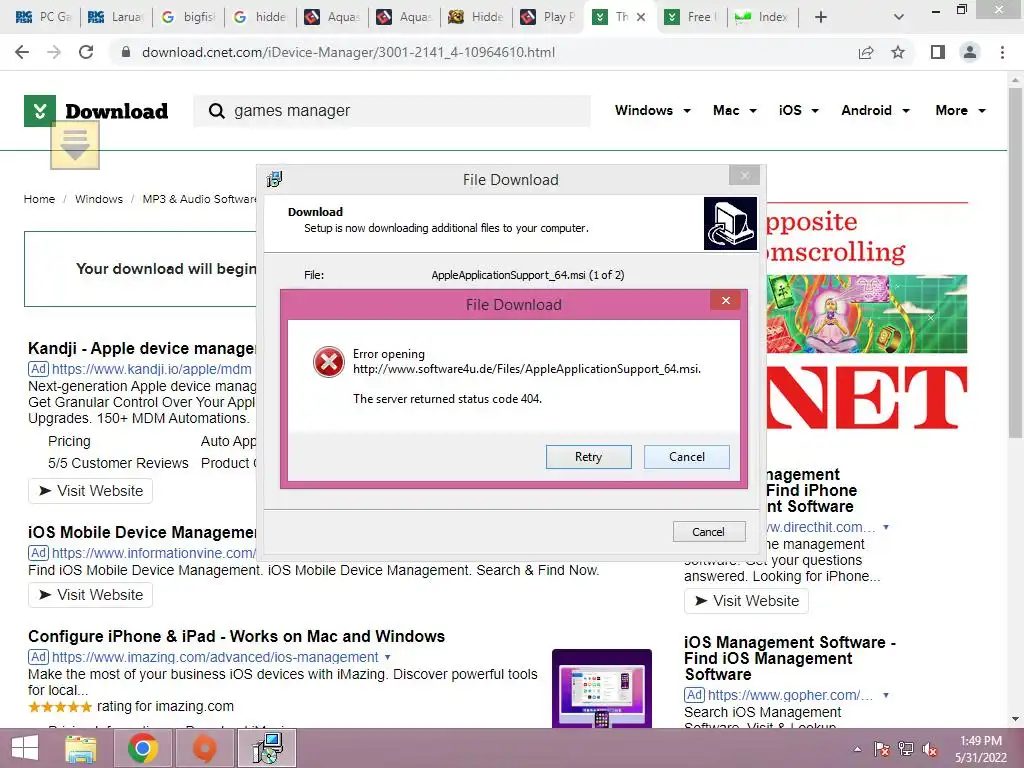Click the muted volume tray icon

click(930, 749)
